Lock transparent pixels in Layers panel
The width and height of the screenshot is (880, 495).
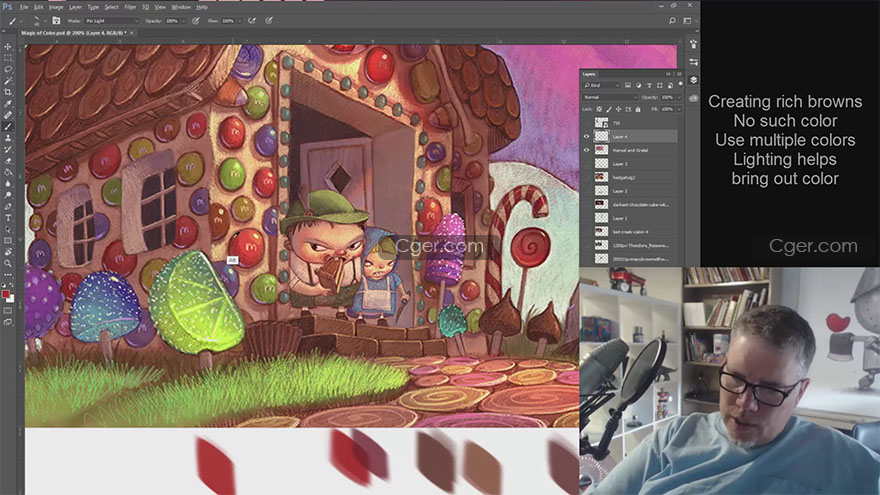(x=599, y=109)
